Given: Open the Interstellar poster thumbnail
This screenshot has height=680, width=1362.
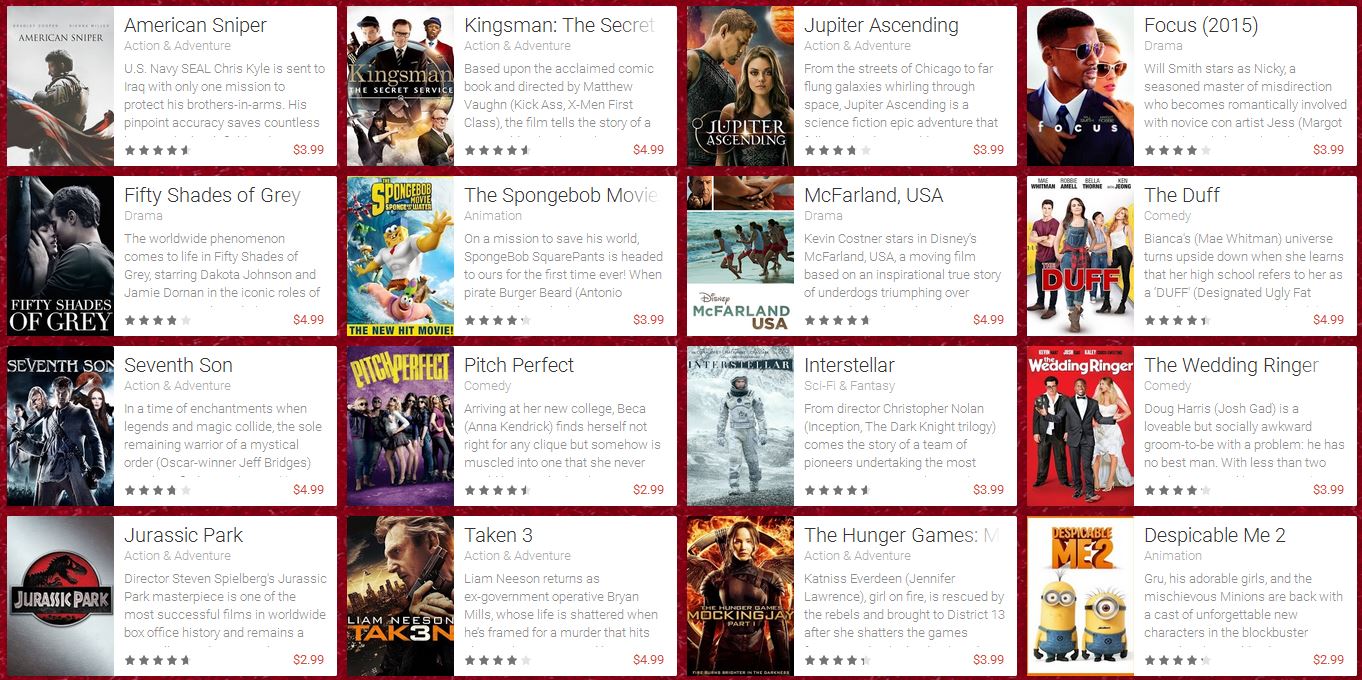Looking at the screenshot, I should coord(740,426).
